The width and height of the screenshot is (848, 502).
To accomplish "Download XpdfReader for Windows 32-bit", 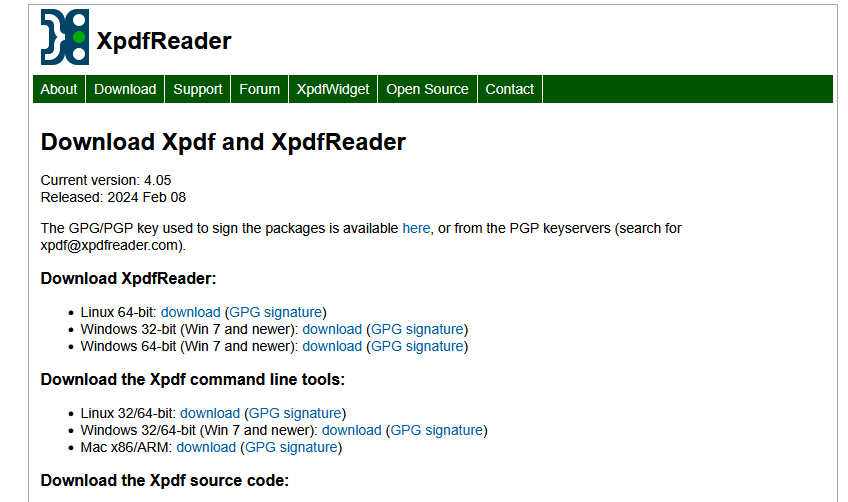I will 332,329.
